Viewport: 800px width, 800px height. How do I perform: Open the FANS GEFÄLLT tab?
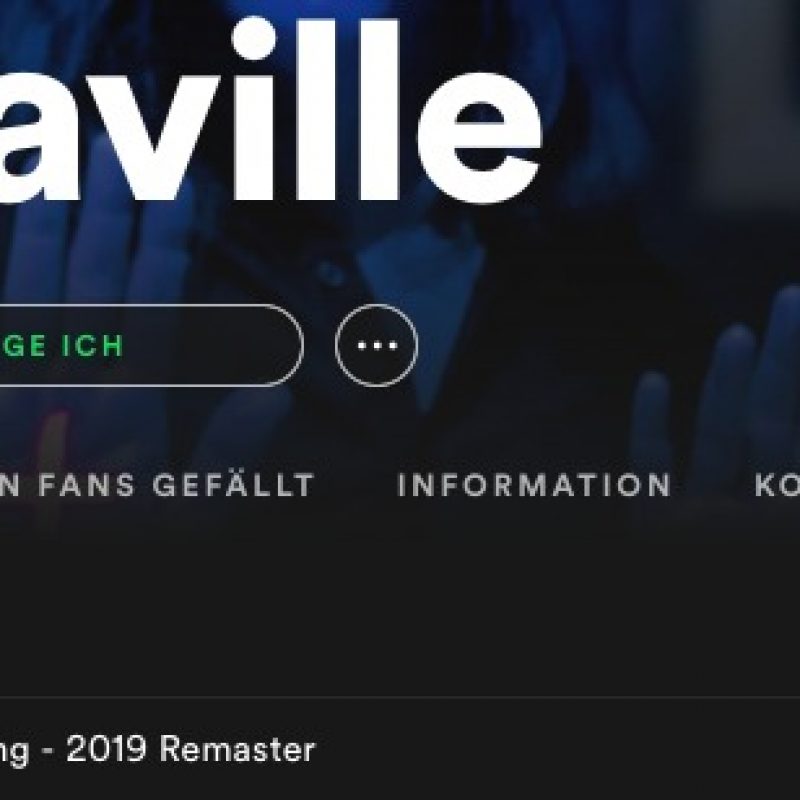[x=157, y=485]
